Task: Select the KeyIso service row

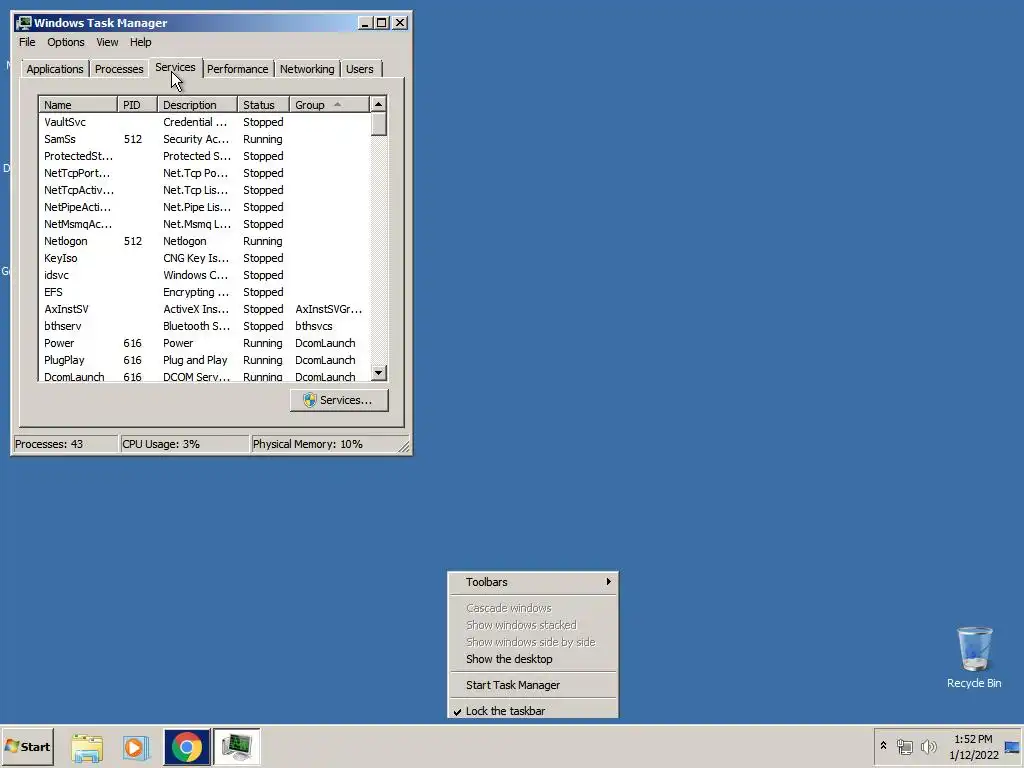Action: point(204,258)
